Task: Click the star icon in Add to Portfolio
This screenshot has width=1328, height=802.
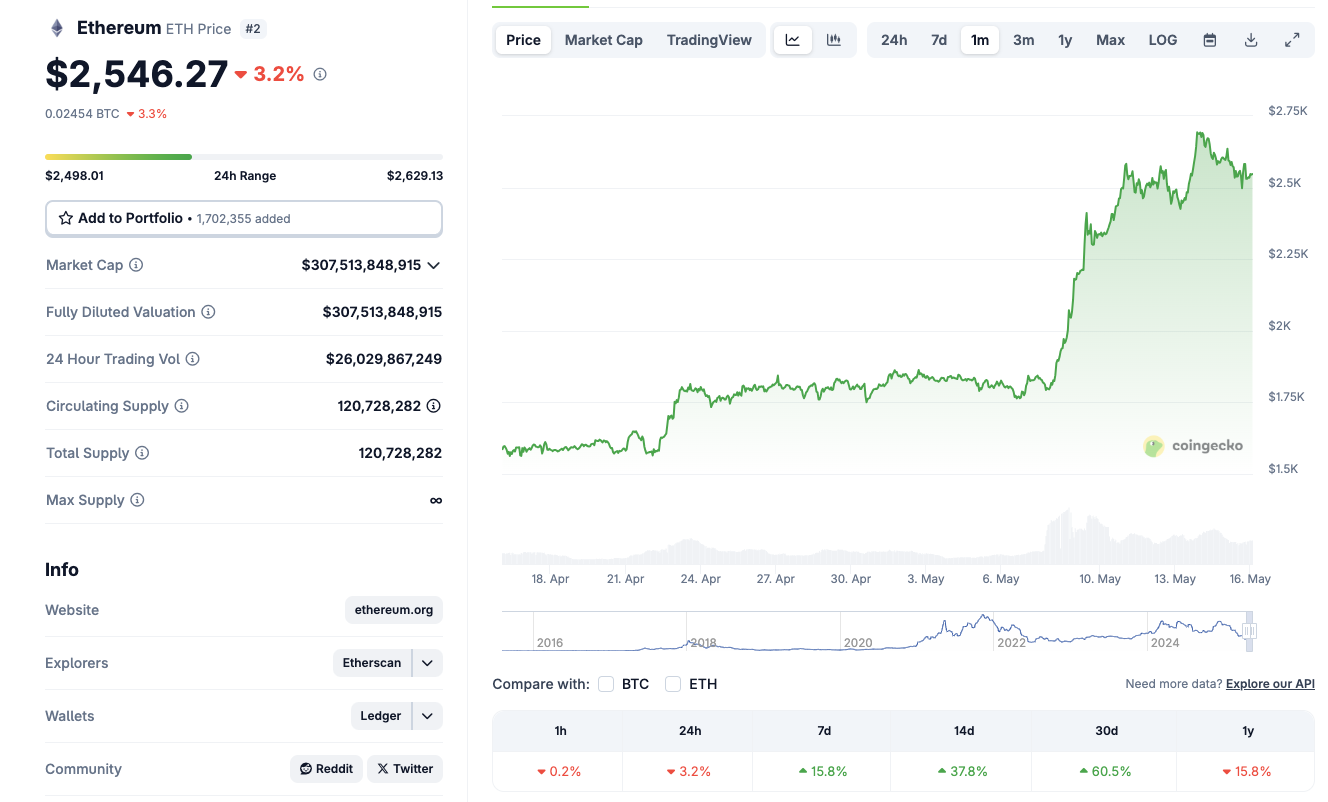Action: click(66, 218)
